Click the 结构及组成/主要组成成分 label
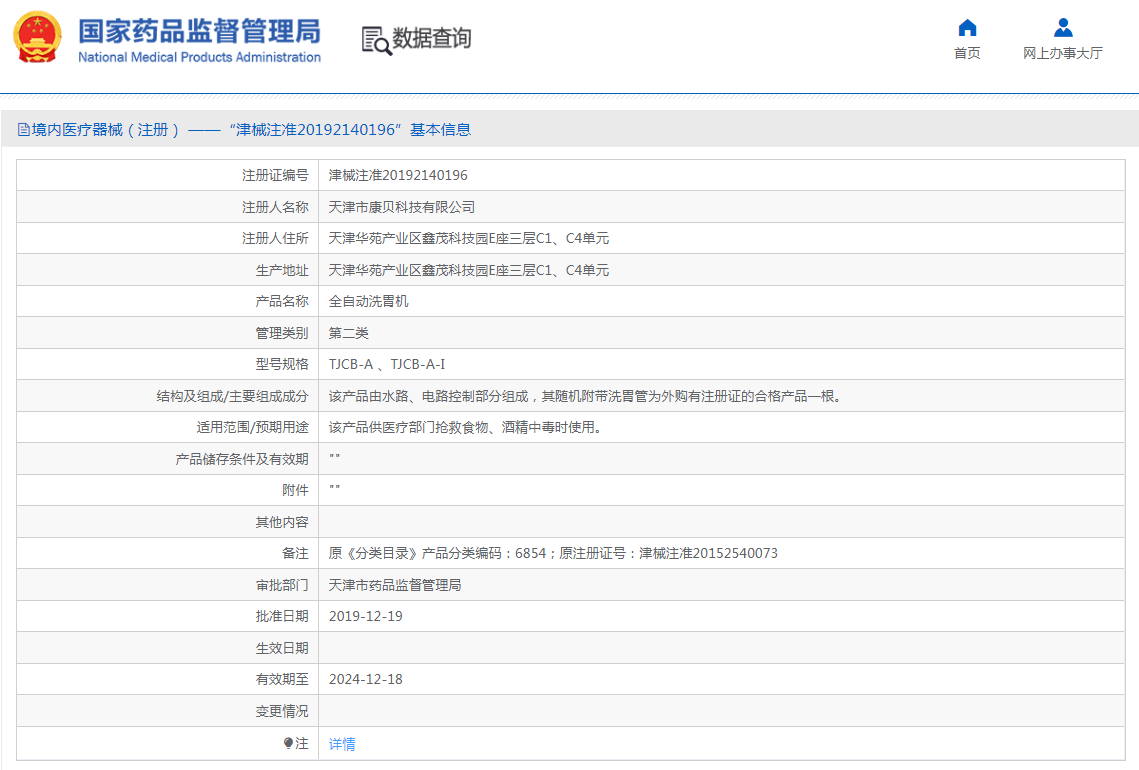The height and width of the screenshot is (770, 1139). click(x=232, y=396)
